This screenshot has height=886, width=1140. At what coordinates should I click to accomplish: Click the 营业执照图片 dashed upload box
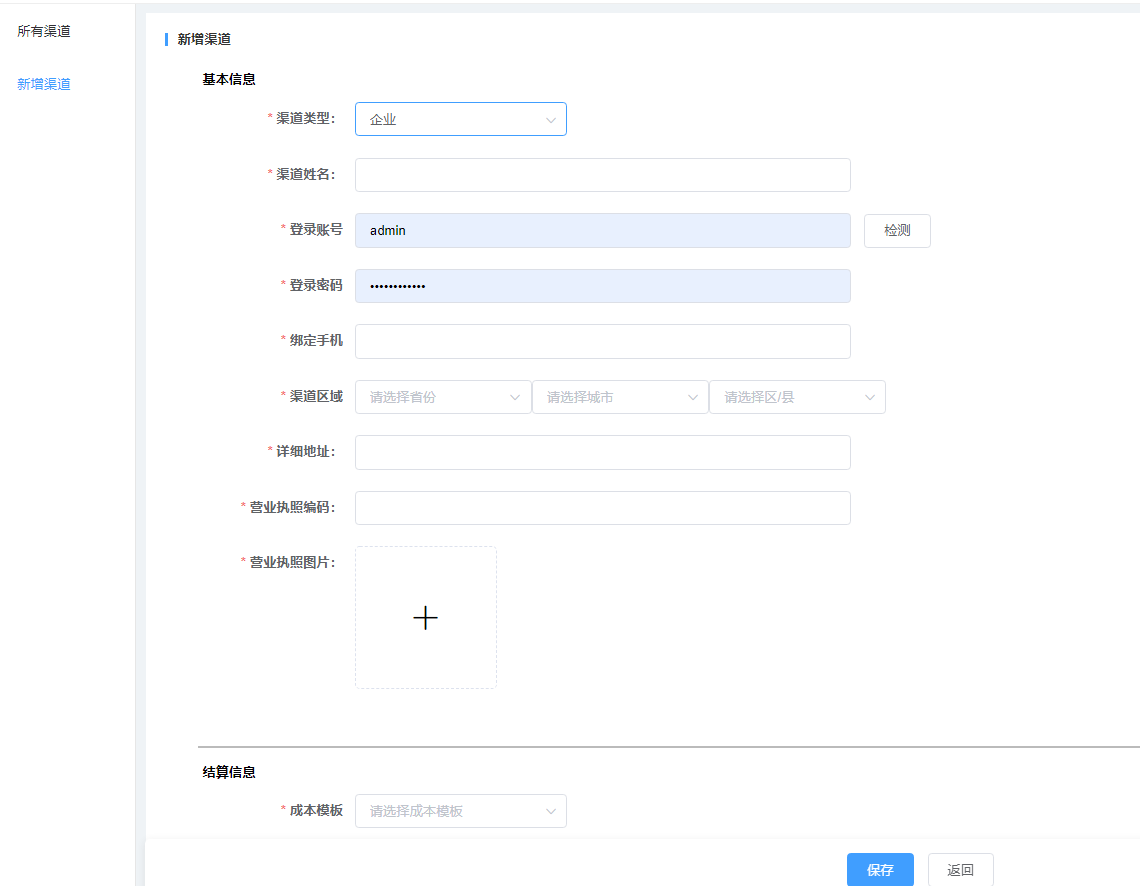(x=425, y=660)
